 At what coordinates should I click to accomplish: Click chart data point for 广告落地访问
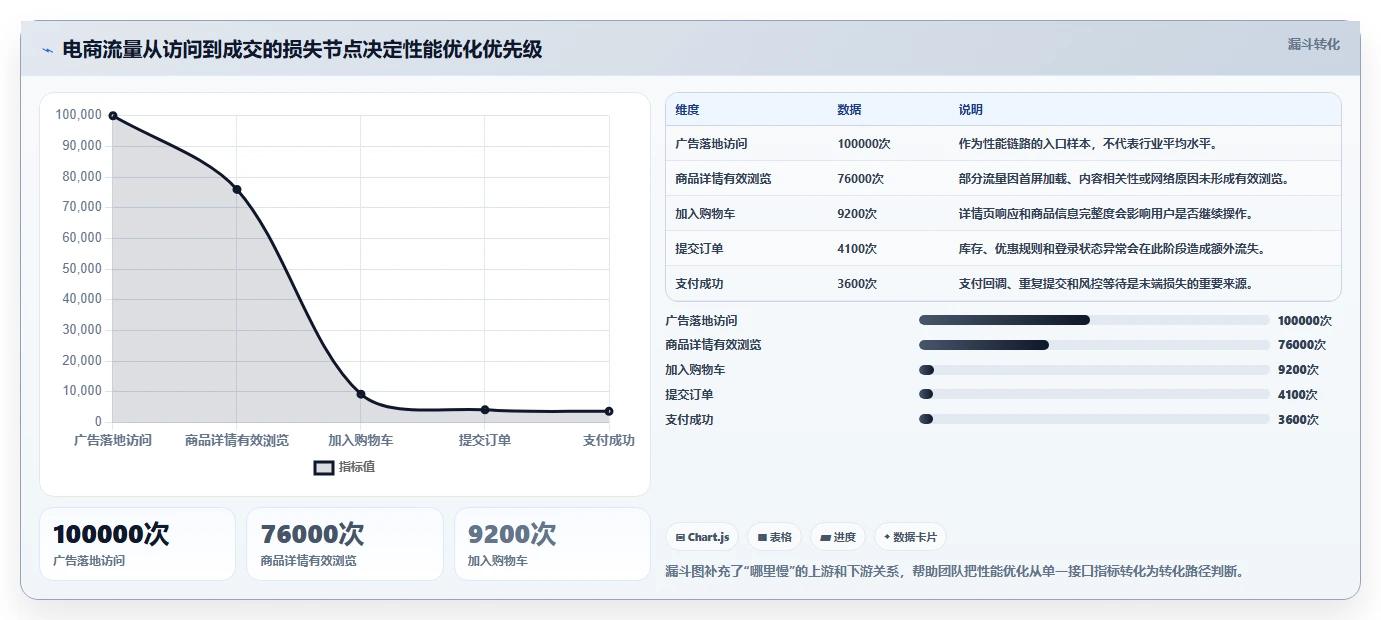[113, 116]
